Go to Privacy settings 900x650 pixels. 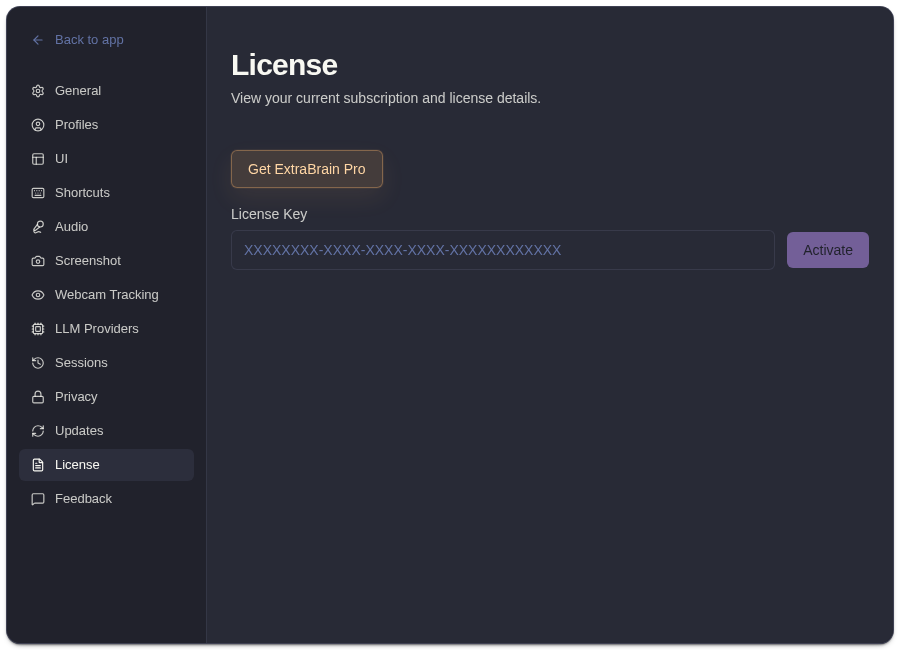pyautogui.click(x=106, y=397)
